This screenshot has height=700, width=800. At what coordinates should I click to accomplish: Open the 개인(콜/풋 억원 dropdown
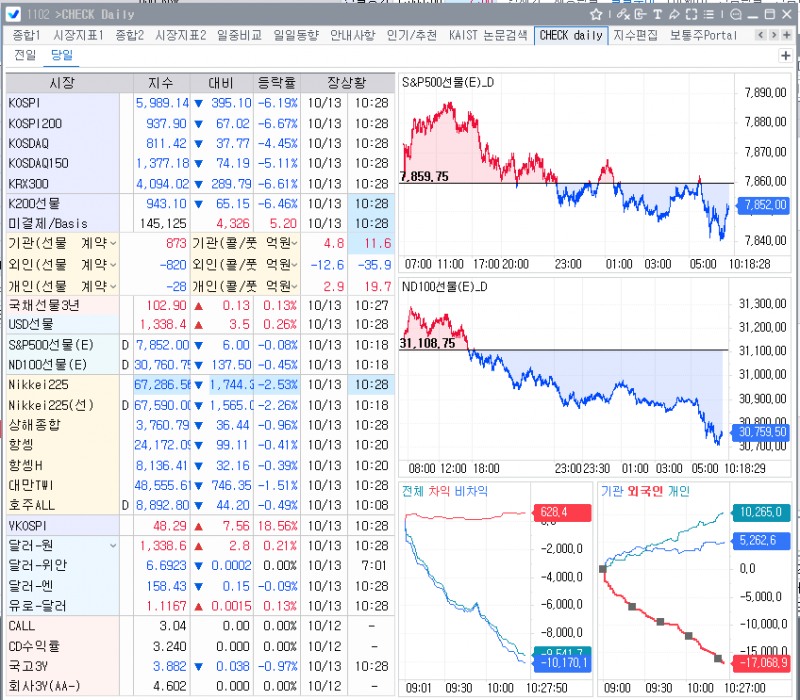[x=294, y=286]
